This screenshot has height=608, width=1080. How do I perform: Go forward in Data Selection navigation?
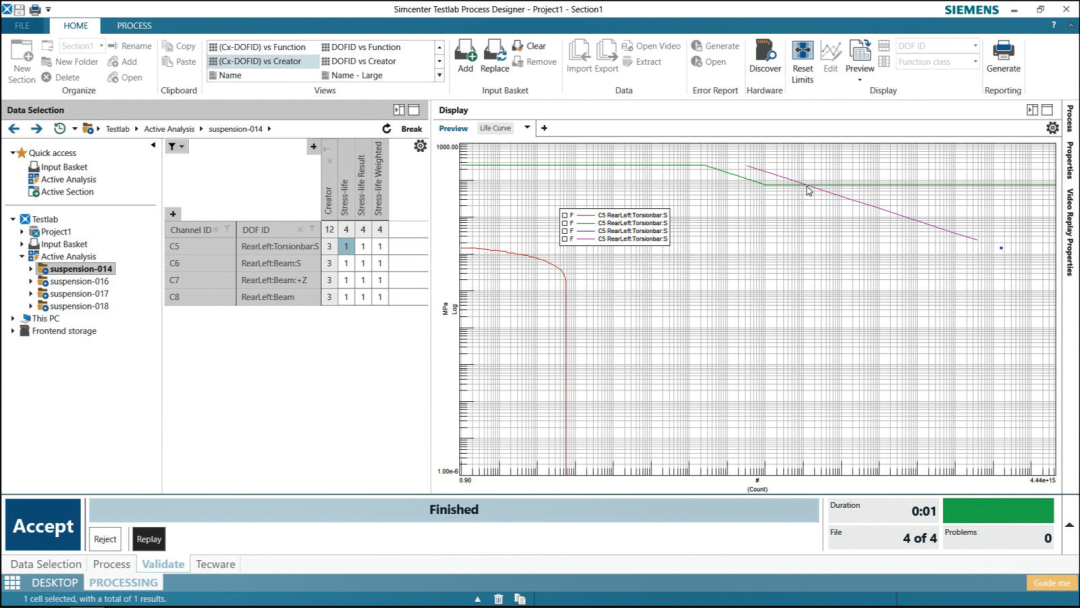(37, 129)
